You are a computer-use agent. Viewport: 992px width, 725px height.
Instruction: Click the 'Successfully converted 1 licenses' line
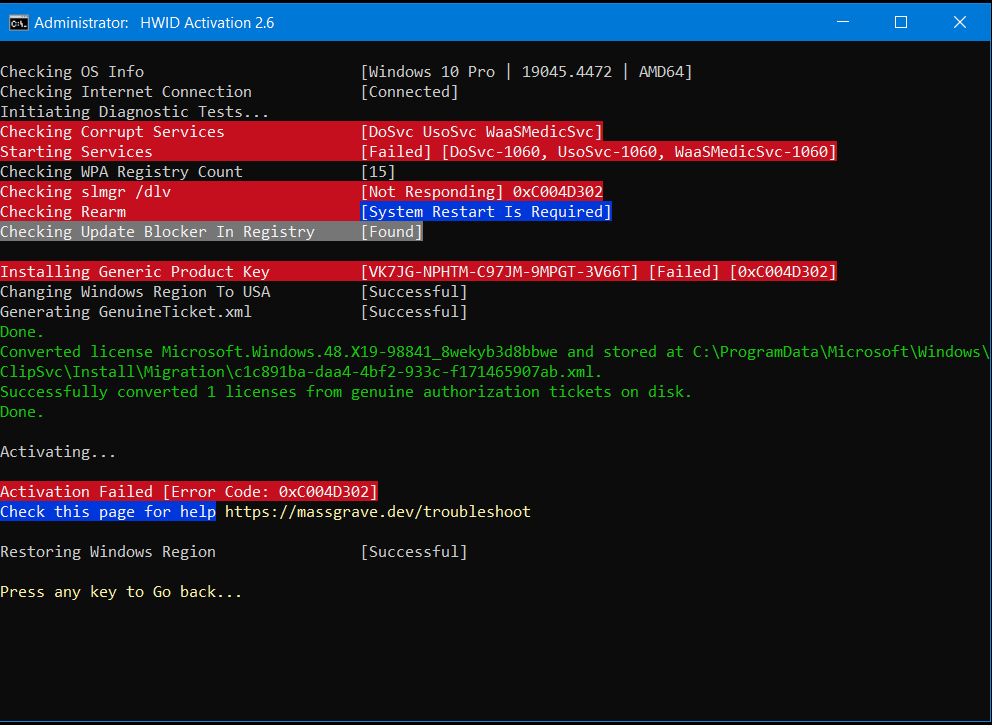coord(346,392)
